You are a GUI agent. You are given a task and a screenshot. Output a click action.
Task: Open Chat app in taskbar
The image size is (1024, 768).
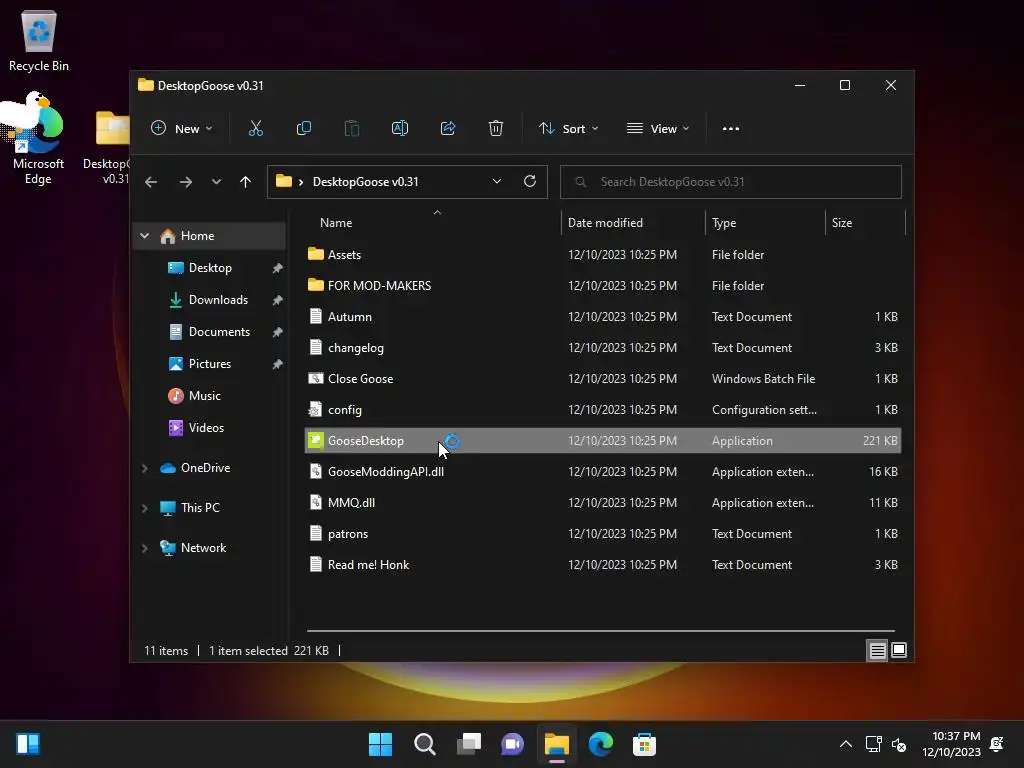point(513,744)
